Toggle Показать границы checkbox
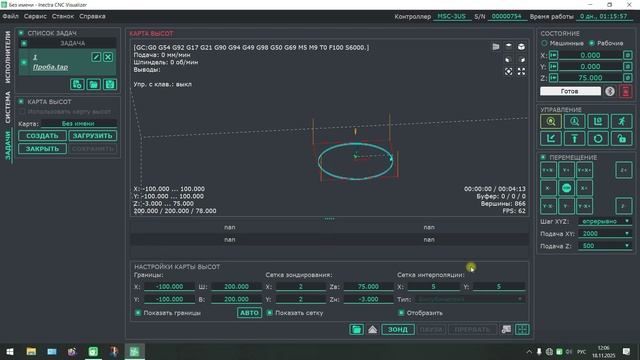640x360 pixels. (x=138, y=313)
